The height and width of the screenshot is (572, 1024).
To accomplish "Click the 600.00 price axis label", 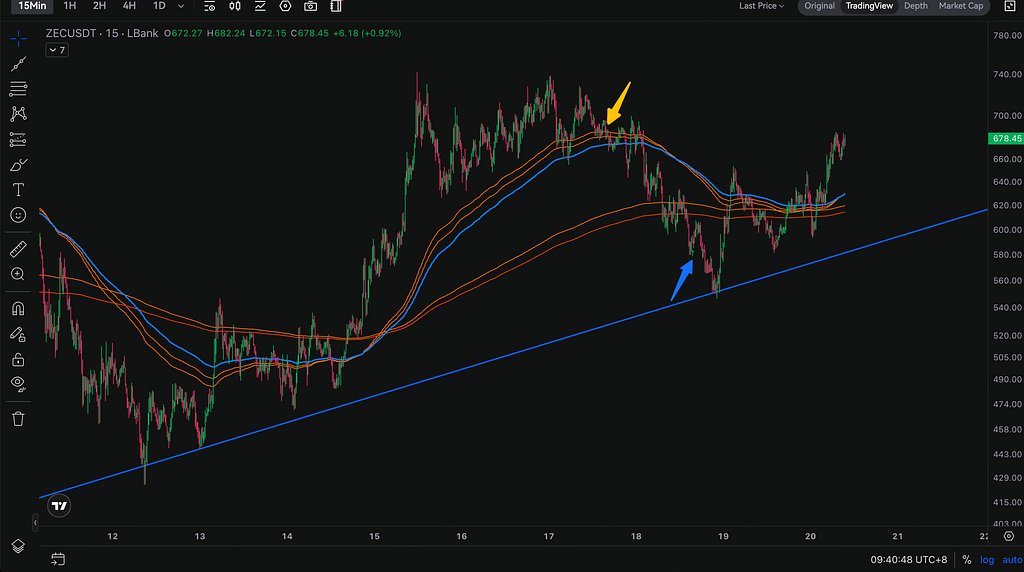I will click(1007, 230).
